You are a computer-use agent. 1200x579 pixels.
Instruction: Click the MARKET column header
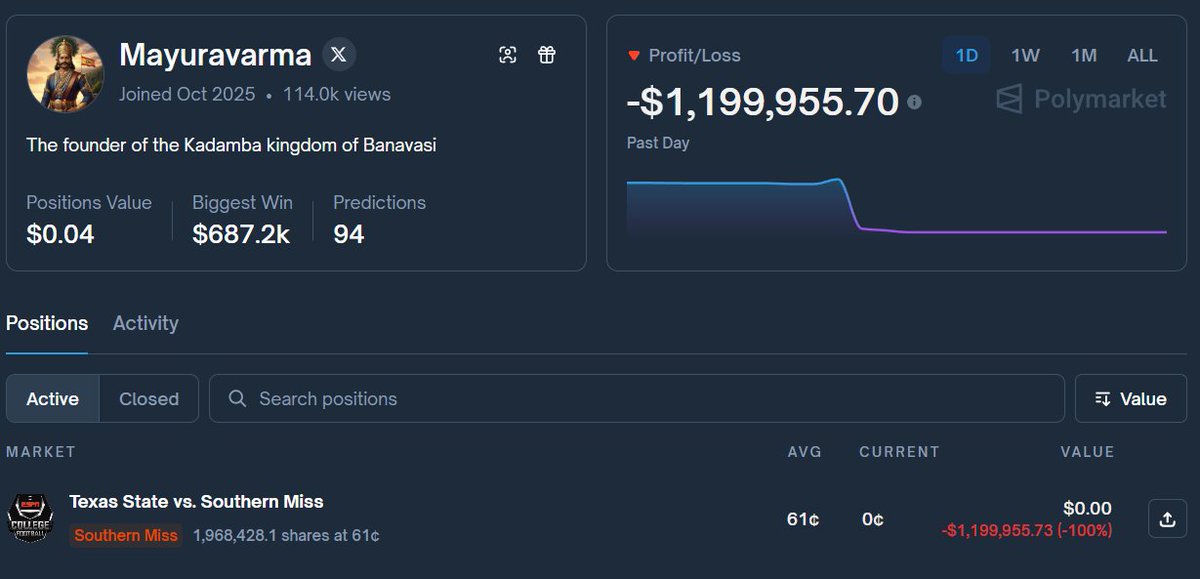[x=41, y=452]
